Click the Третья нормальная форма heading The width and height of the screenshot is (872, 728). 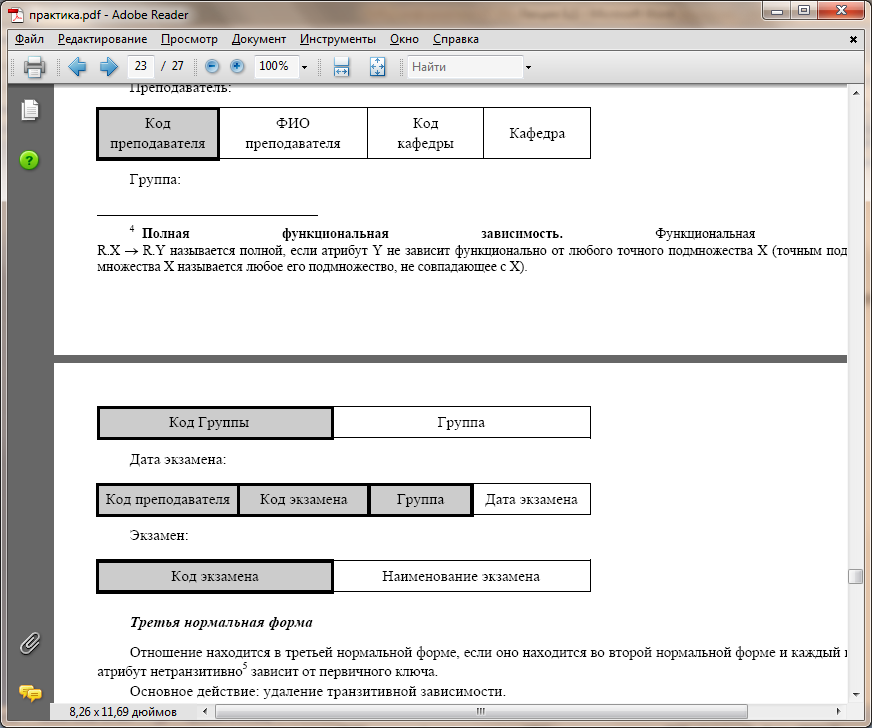(x=221, y=622)
